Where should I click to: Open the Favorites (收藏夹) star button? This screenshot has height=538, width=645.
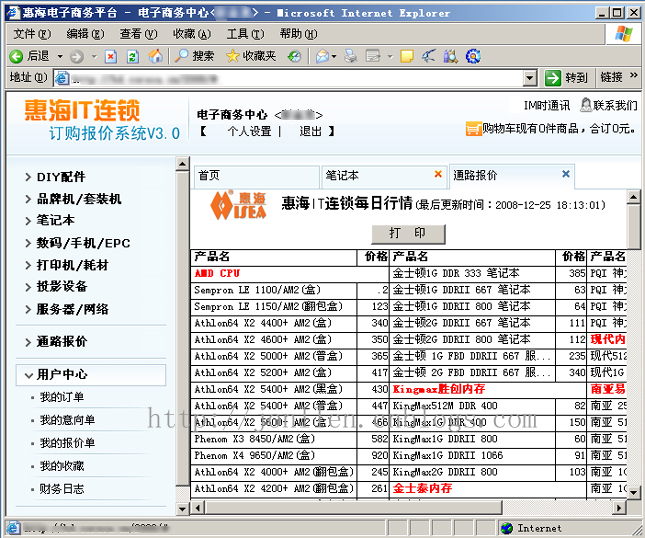pyautogui.click(x=251, y=56)
